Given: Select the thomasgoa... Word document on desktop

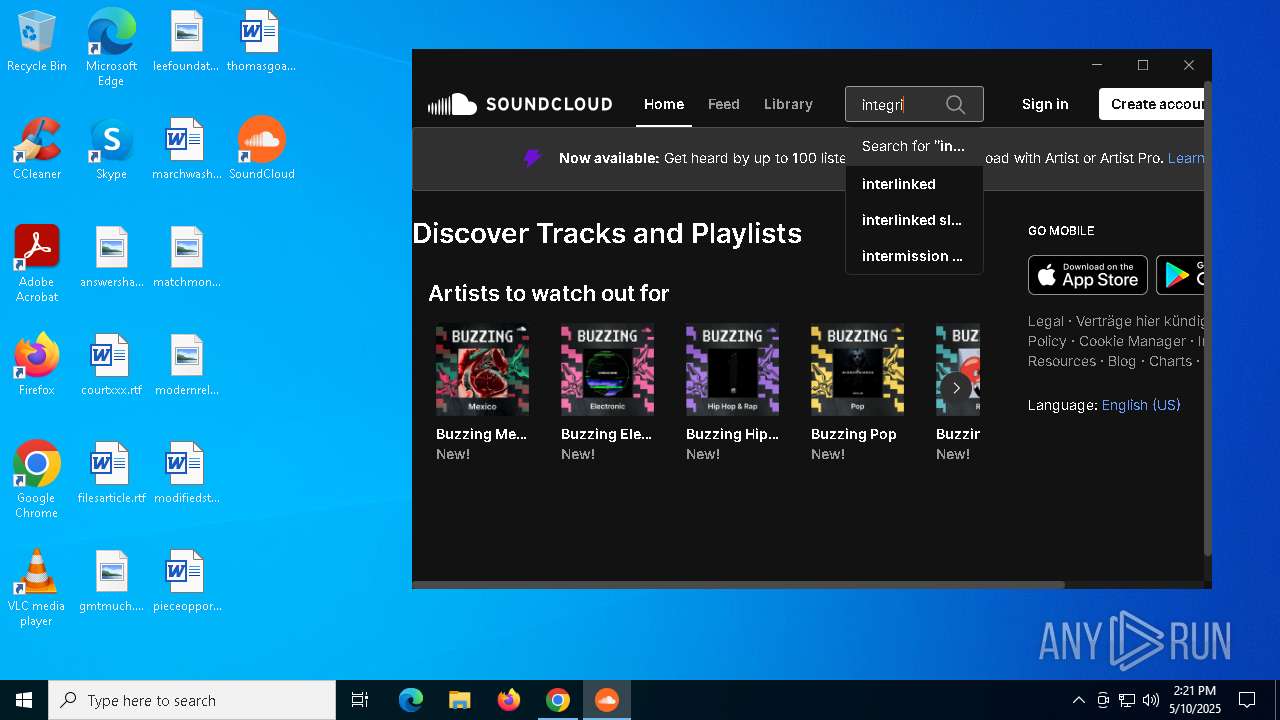Looking at the screenshot, I should (262, 41).
